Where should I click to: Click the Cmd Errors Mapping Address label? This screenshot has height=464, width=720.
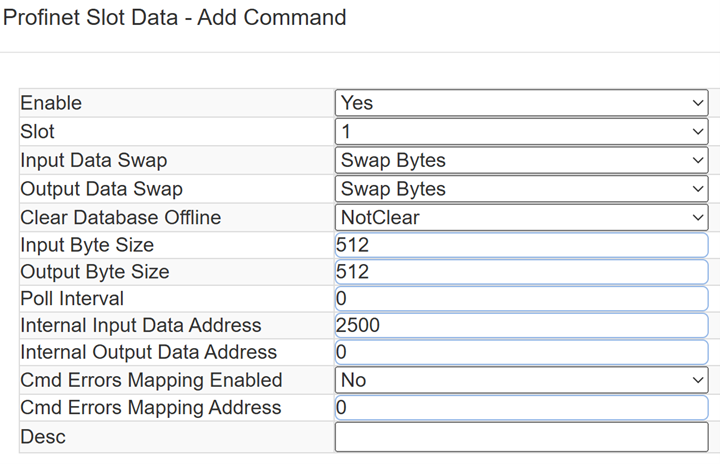tap(151, 407)
